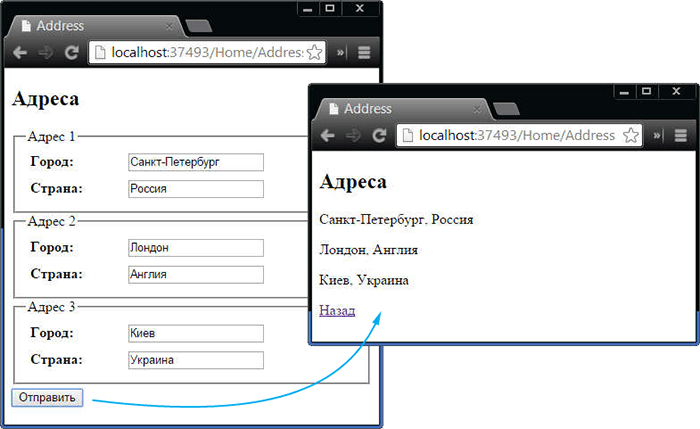Click the Адреса heading in the right window
The width and height of the screenshot is (700, 429).
click(353, 182)
